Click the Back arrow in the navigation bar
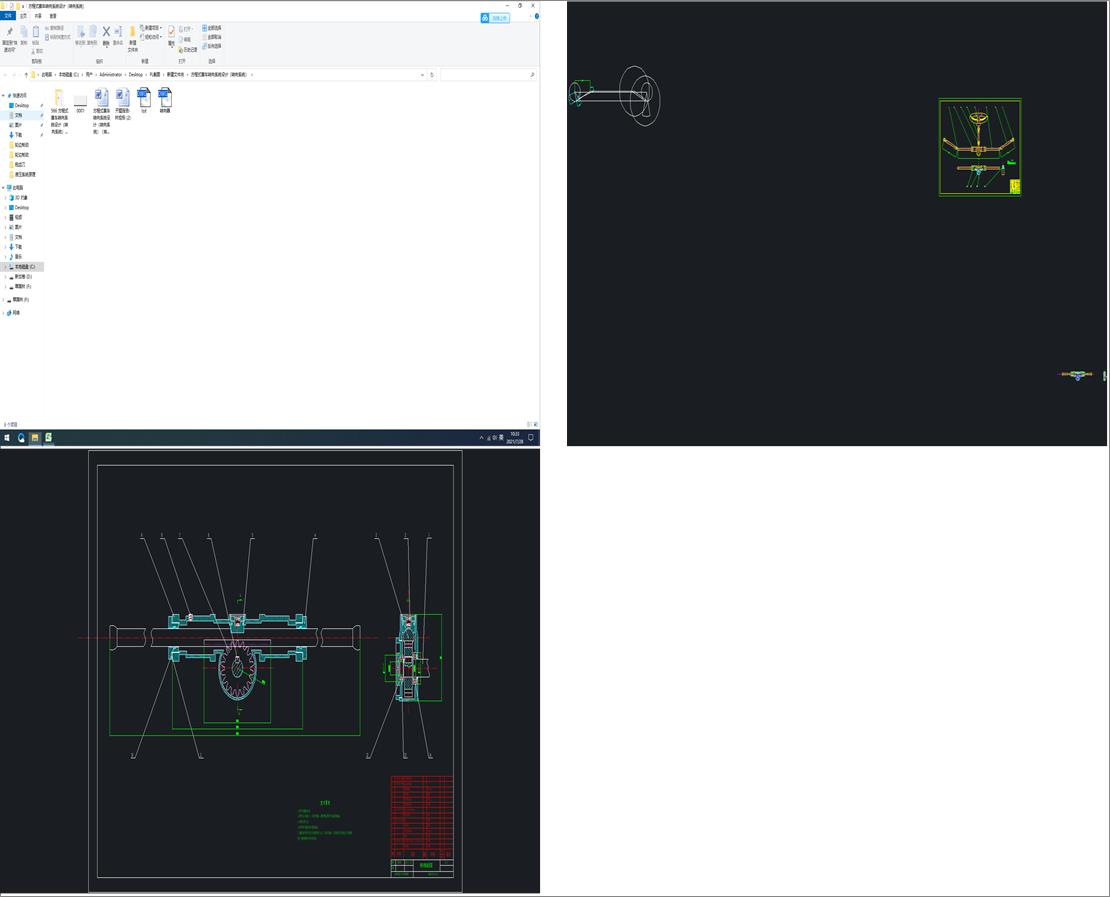The width and height of the screenshot is (1110, 897). tap(5, 74)
